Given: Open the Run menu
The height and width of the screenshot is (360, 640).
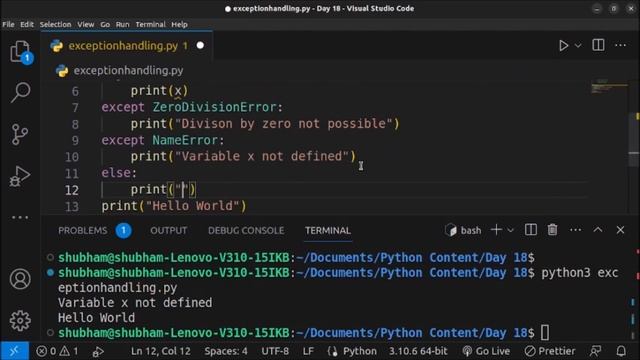Looking at the screenshot, I should (122, 24).
